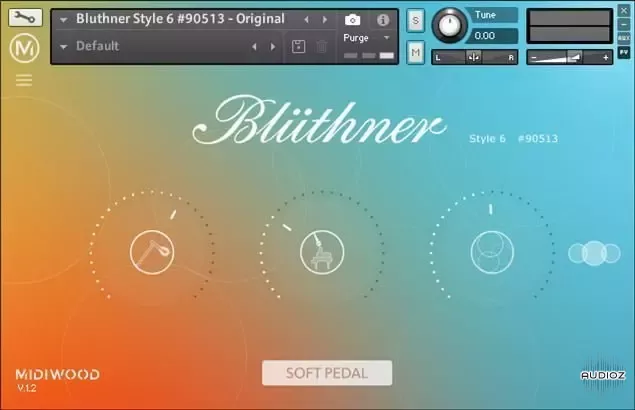Click the MIDIWOOD brand logo text

point(58,374)
